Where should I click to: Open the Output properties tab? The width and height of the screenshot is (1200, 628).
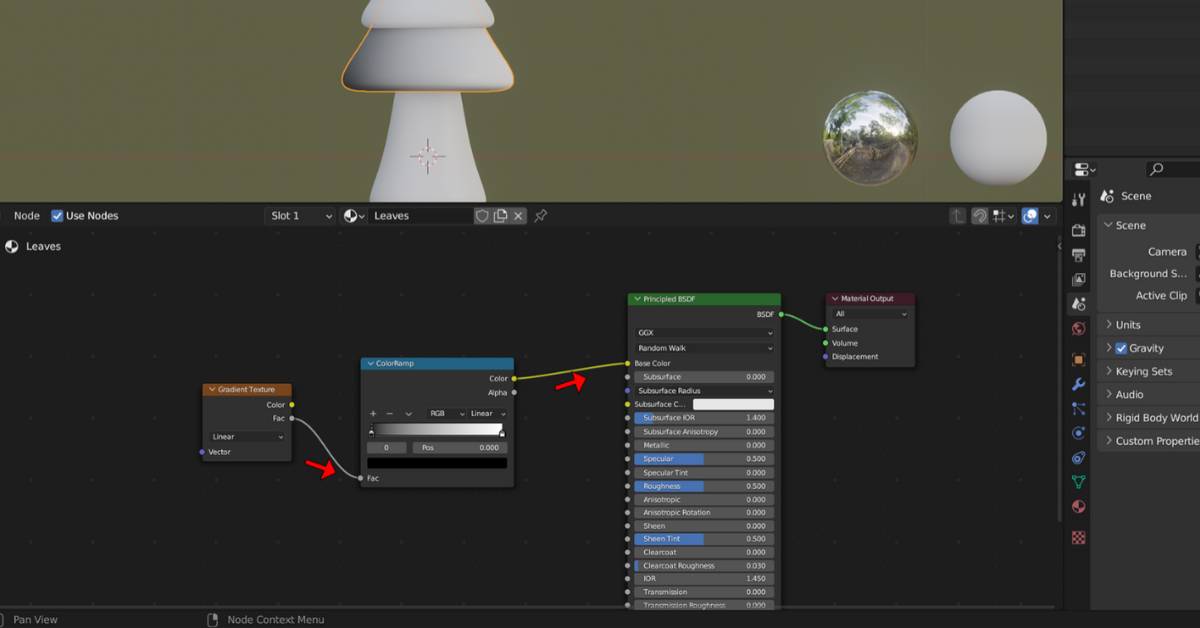pyautogui.click(x=1078, y=255)
